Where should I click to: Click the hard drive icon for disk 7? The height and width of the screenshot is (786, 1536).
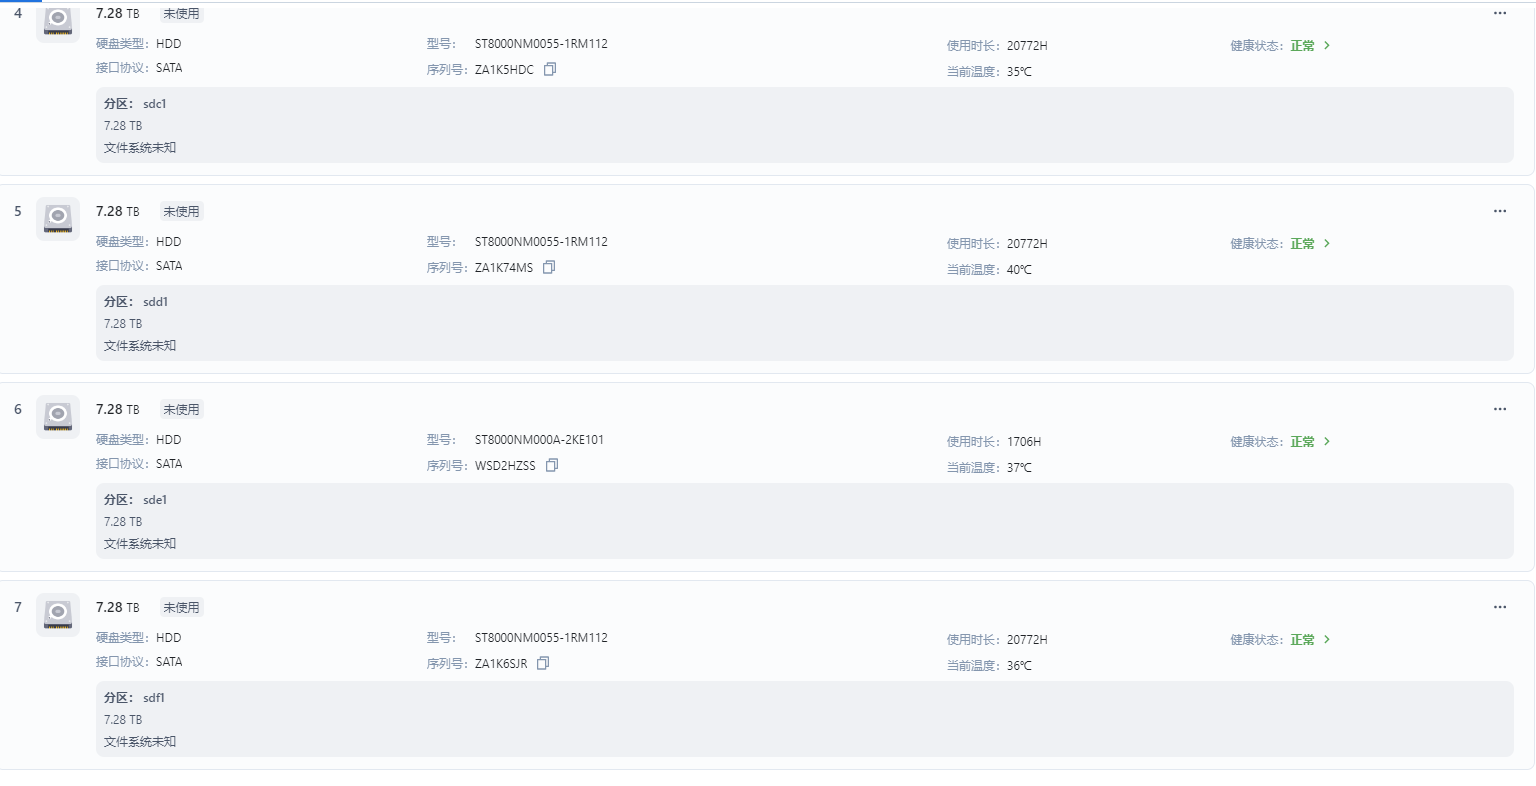(x=58, y=615)
